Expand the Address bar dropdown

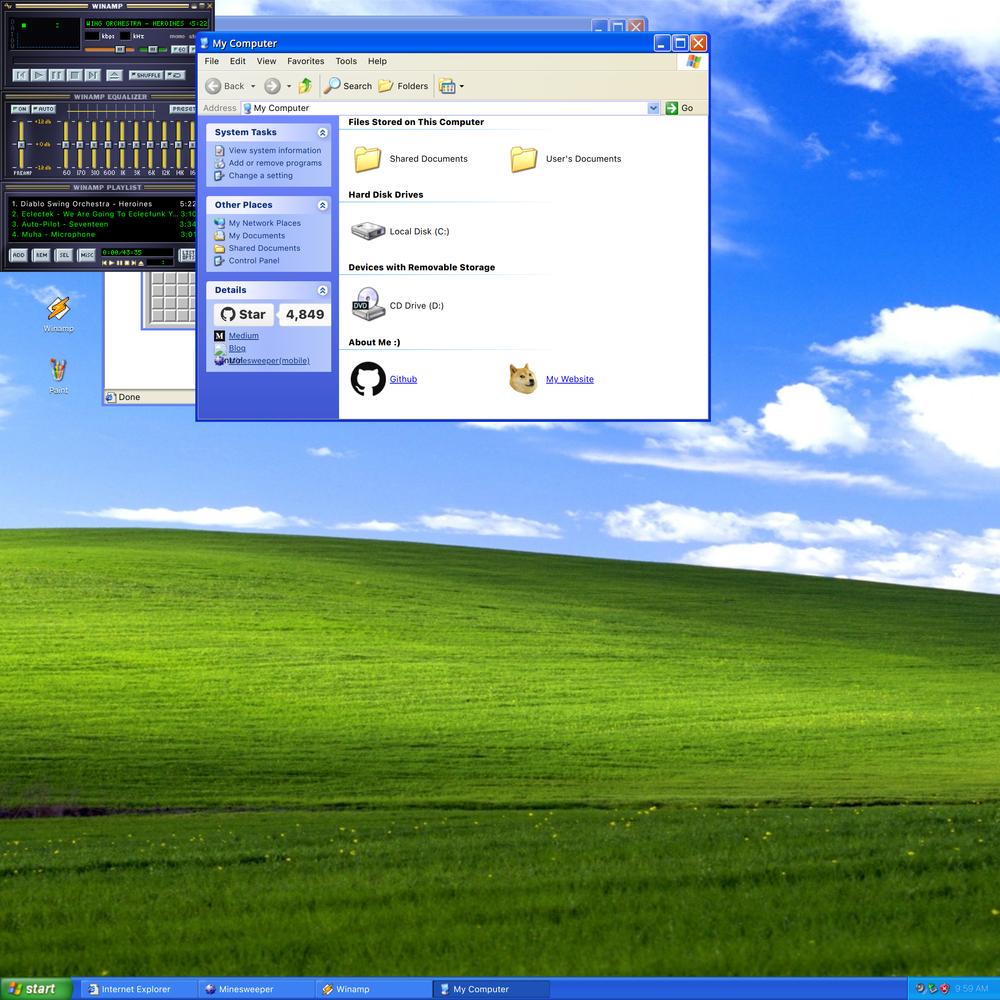tap(653, 108)
